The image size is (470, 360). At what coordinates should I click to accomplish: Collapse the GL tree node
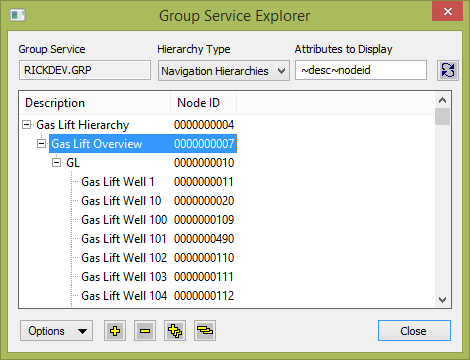click(x=56, y=163)
